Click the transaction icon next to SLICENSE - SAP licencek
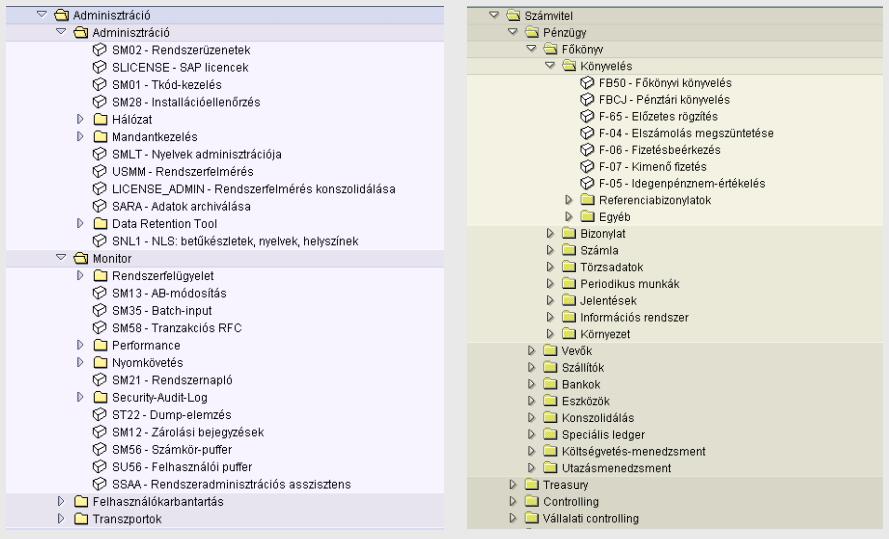This screenshot has width=889, height=539. (100, 67)
